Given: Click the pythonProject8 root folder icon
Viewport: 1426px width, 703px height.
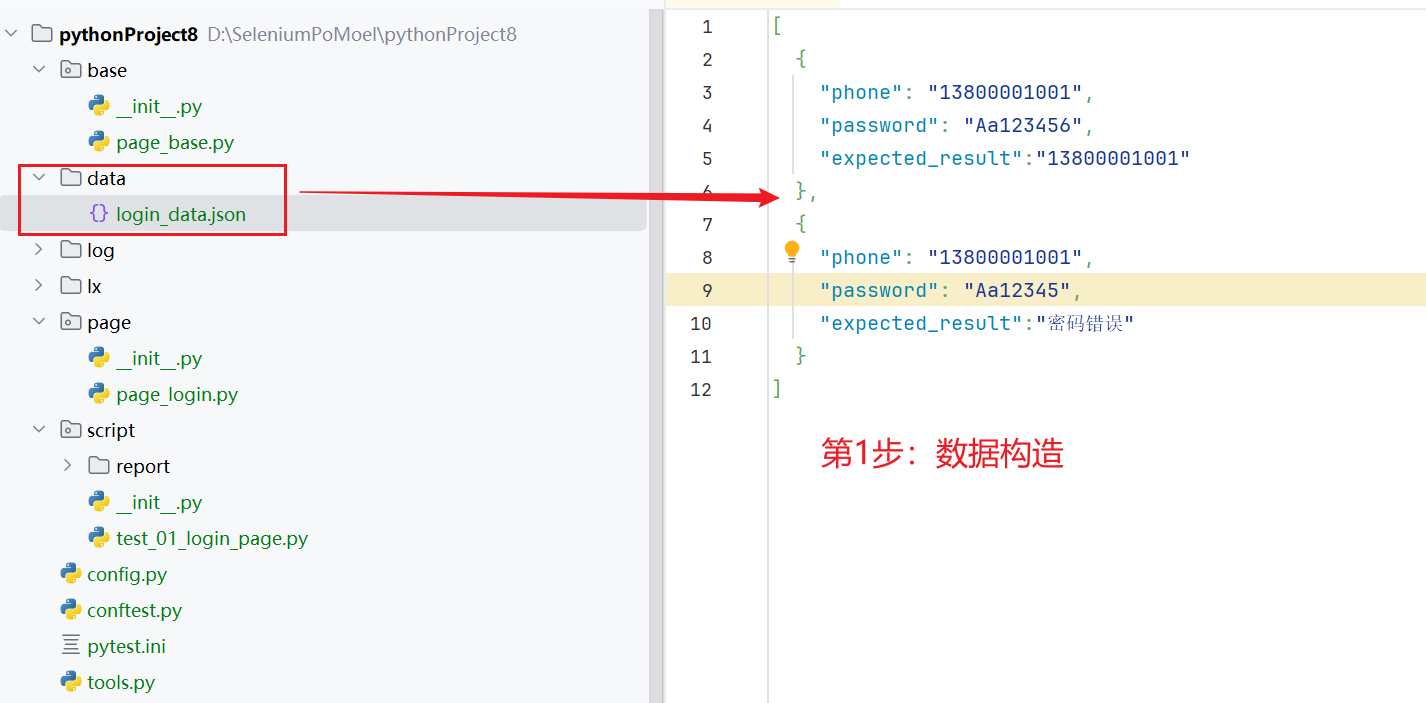Looking at the screenshot, I should point(42,34).
